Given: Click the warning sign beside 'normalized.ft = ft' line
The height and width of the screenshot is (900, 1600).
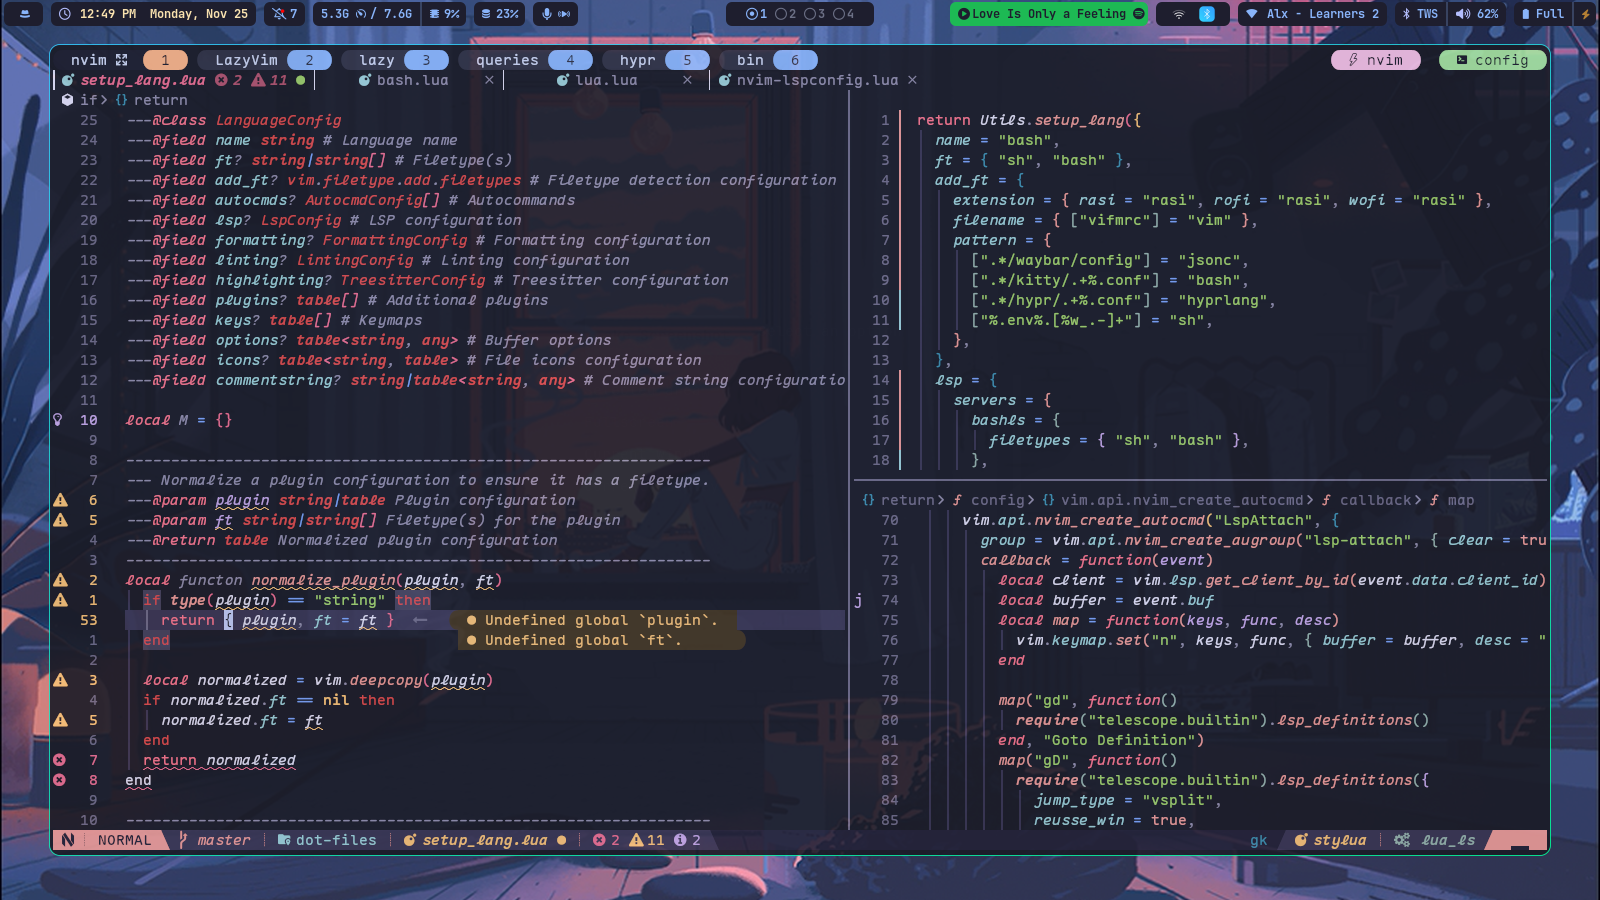Looking at the screenshot, I should [60, 720].
